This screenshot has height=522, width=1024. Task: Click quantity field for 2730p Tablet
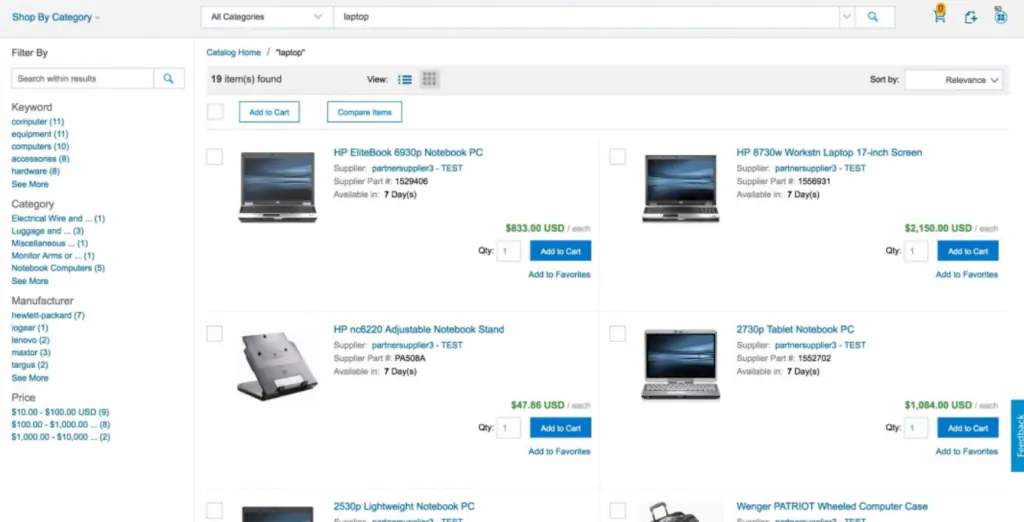point(916,428)
